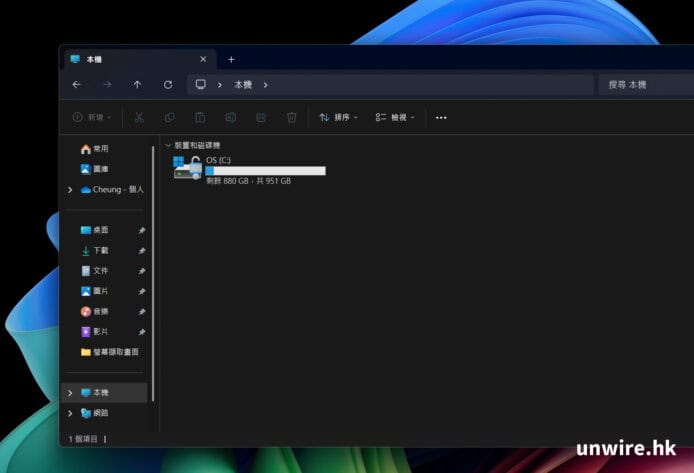Expand the Cheung - 個人 OneDrive node
The image size is (694, 473).
click(x=70, y=189)
